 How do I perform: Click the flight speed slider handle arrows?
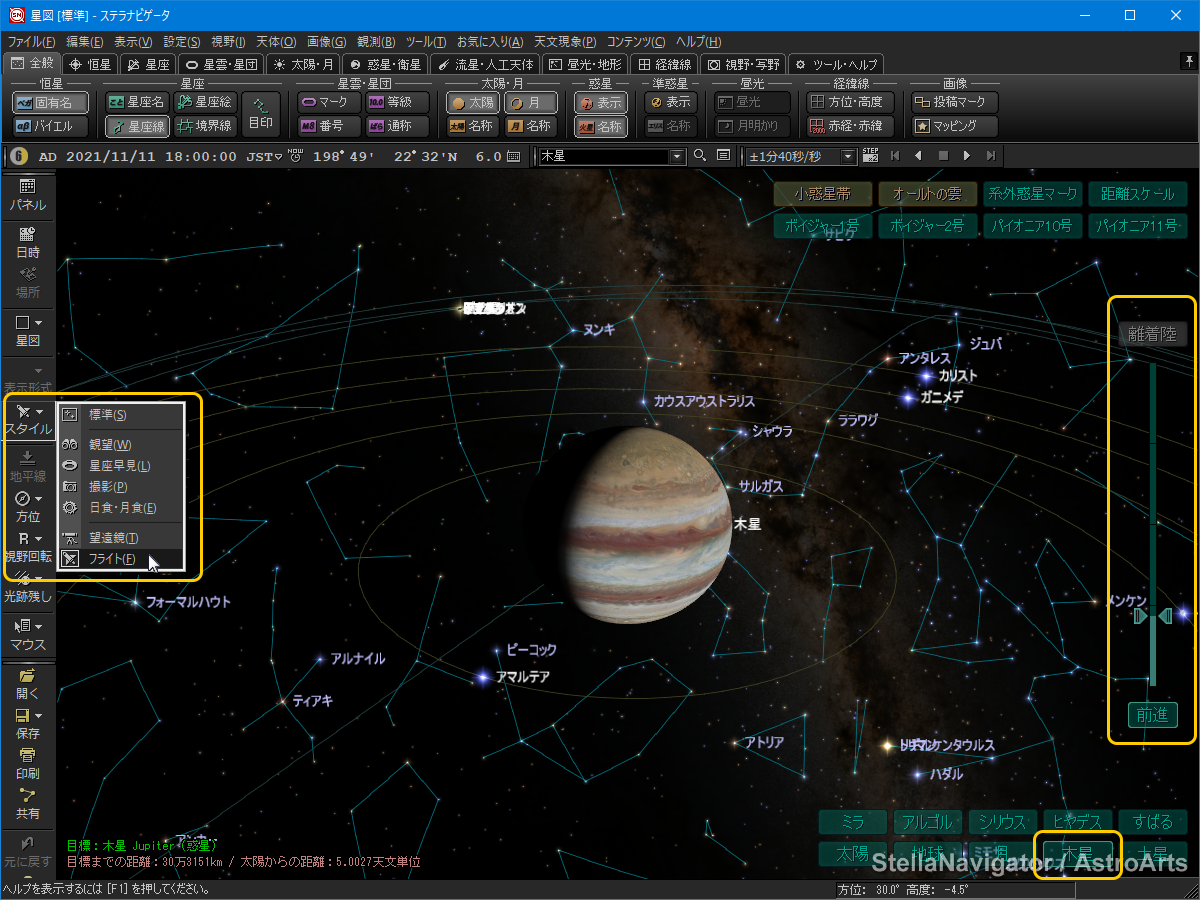pos(1153,616)
